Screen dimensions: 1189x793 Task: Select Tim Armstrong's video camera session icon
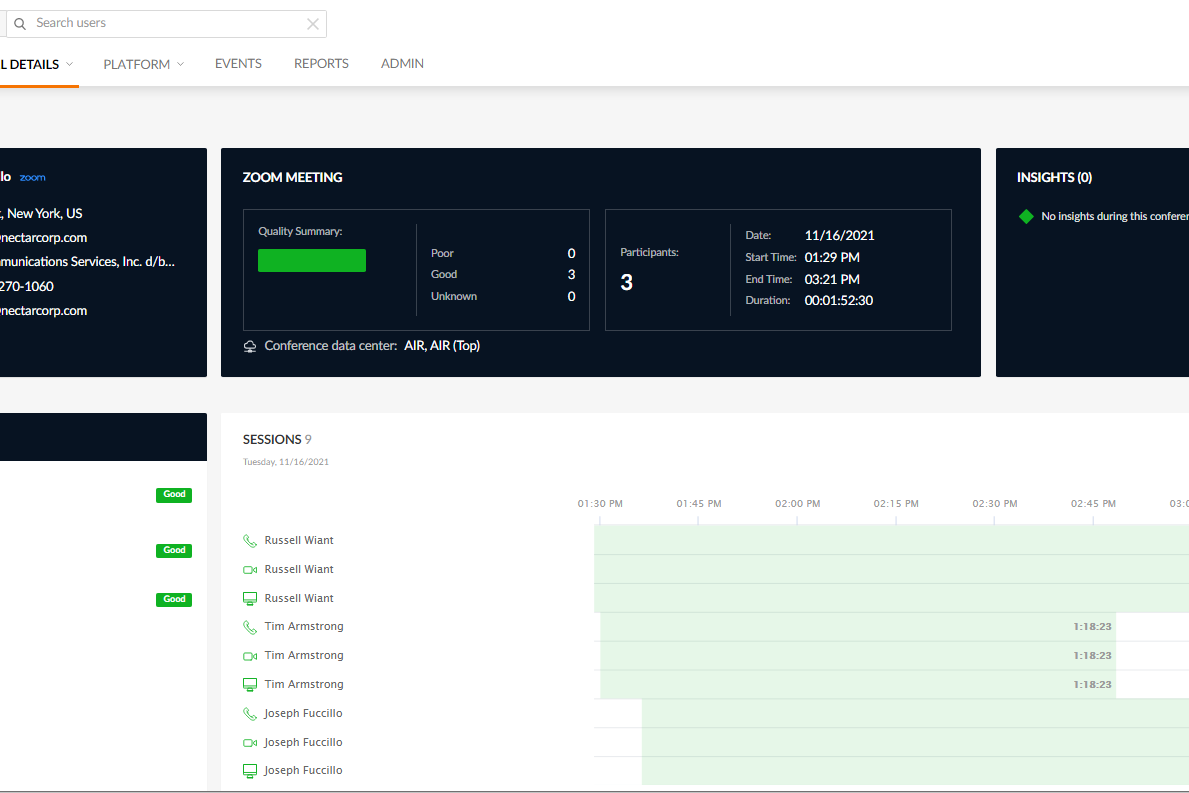click(x=249, y=656)
